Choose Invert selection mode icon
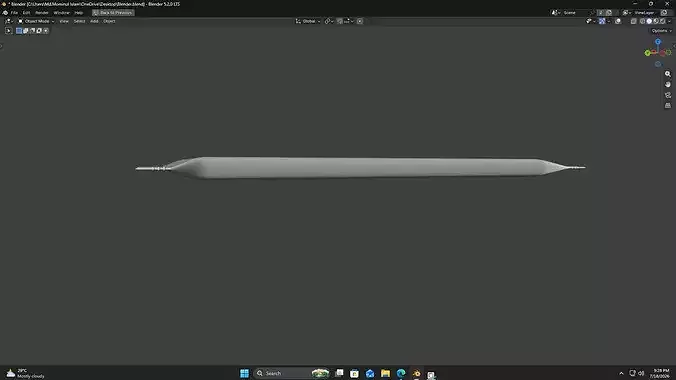This screenshot has width=676, height=380. coord(39,31)
